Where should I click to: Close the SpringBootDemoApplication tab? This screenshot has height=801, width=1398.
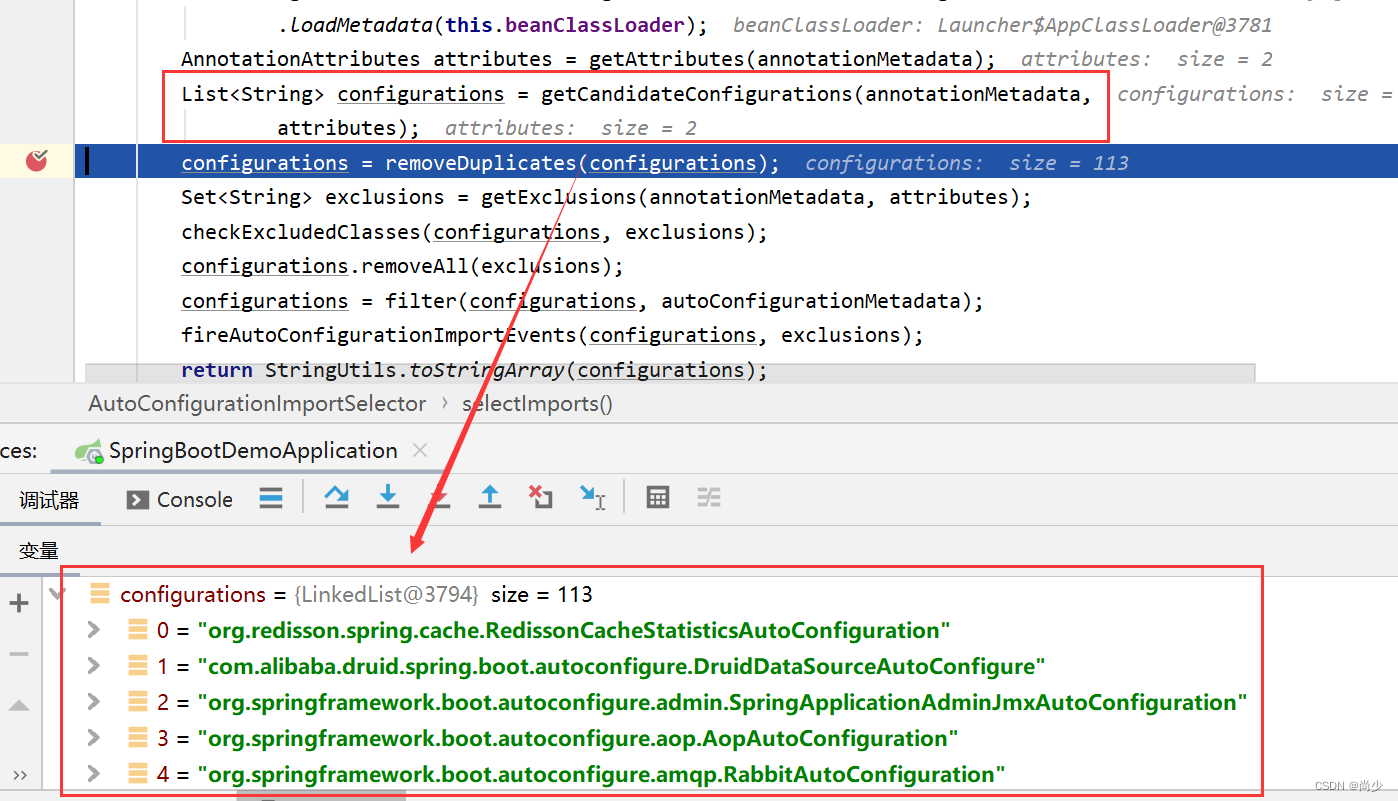pos(420,451)
